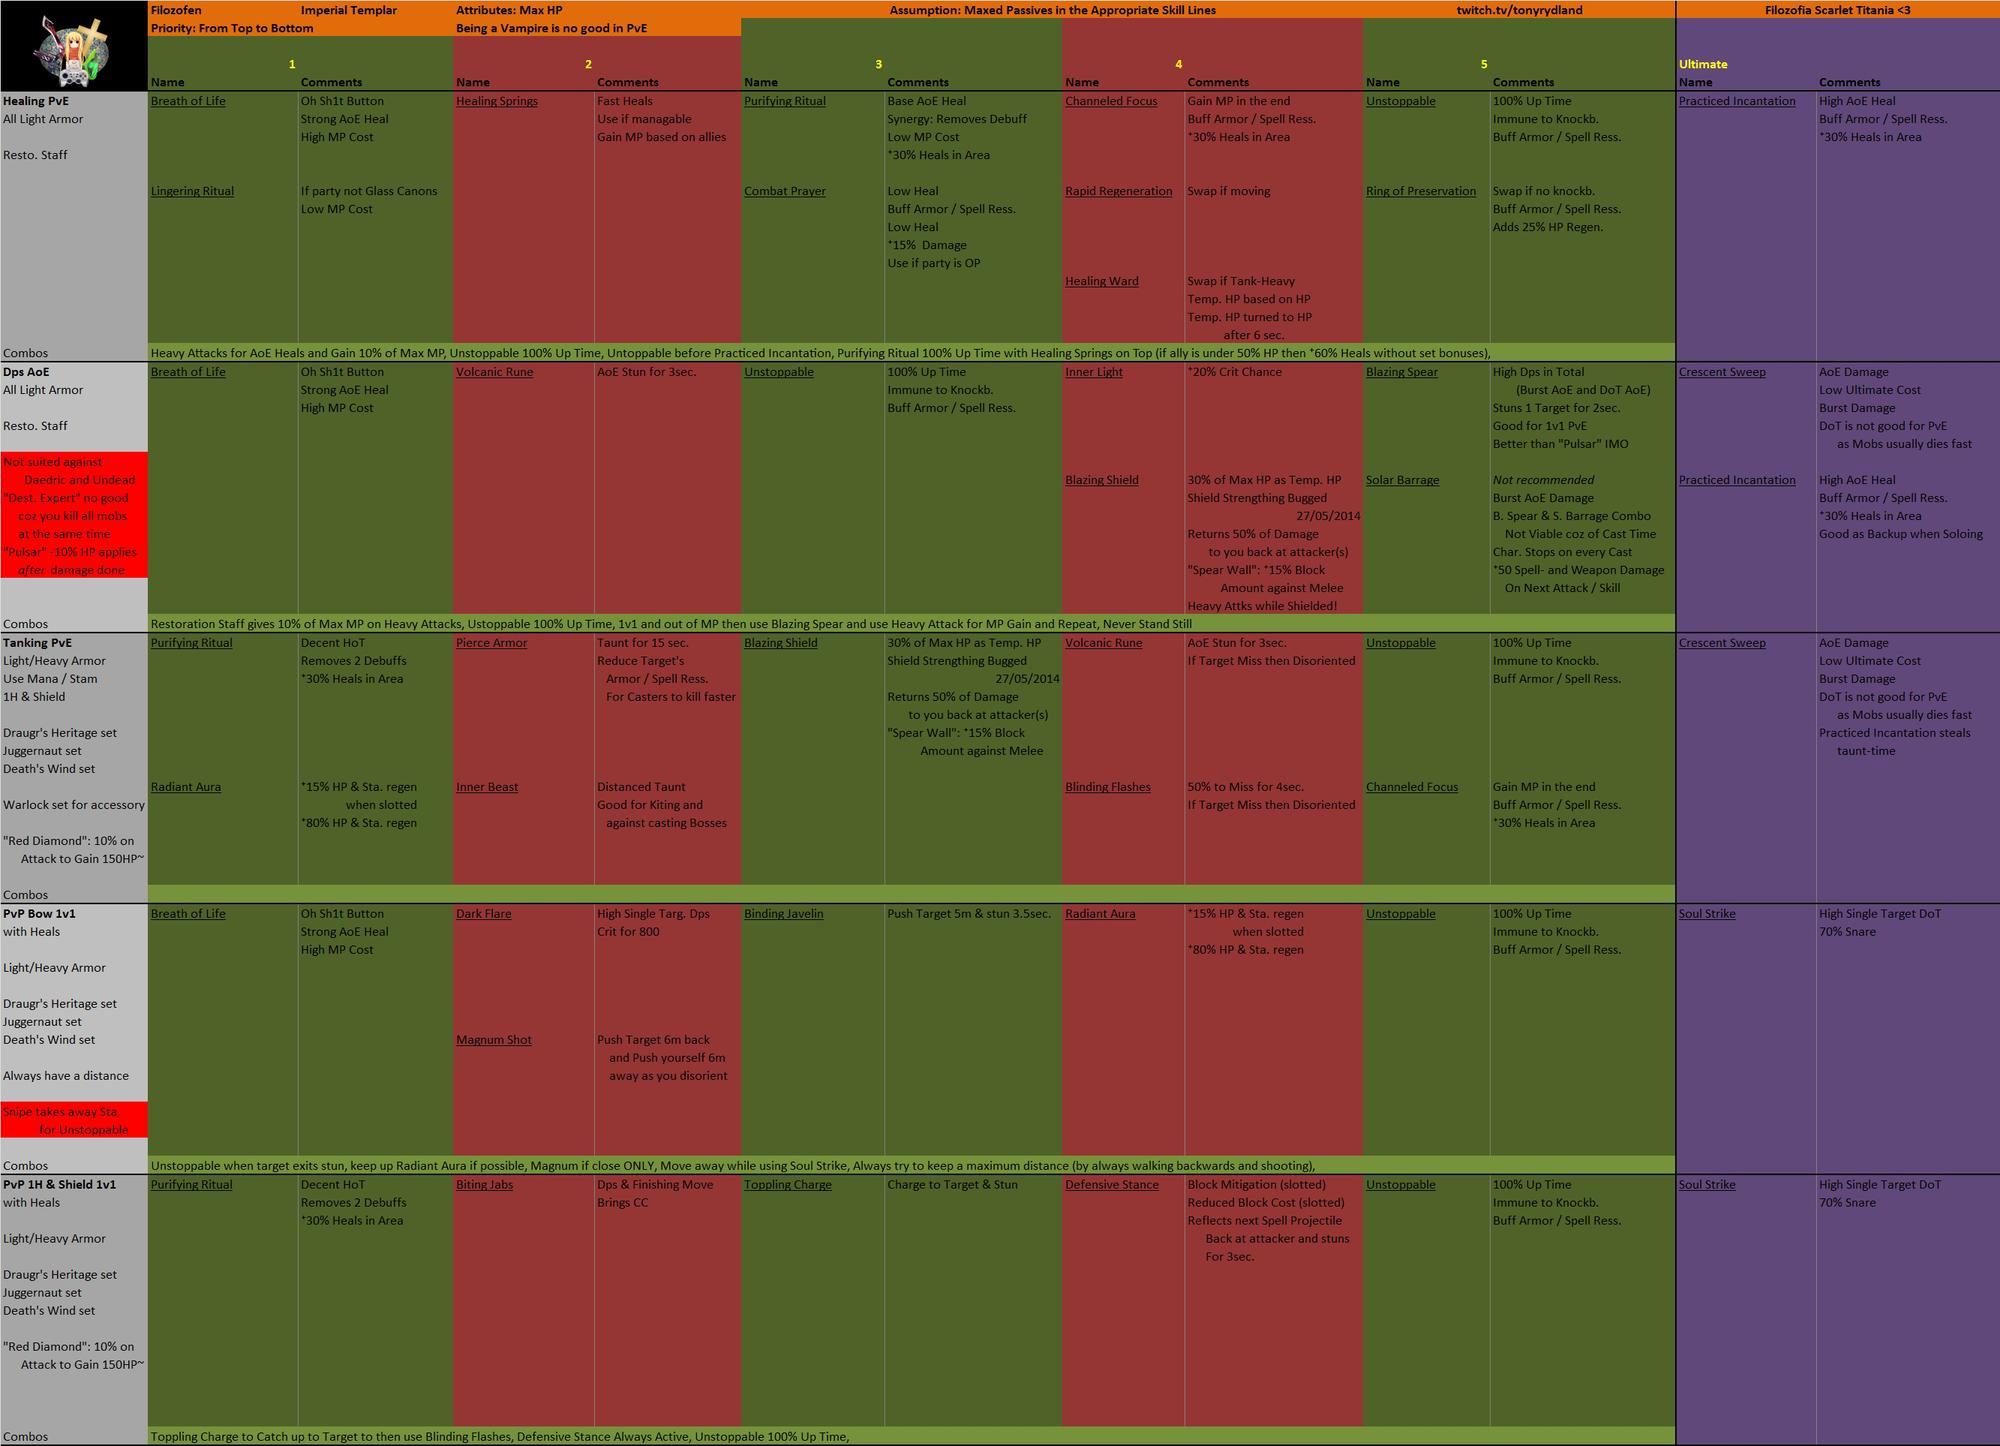Image resolution: width=2000 pixels, height=1446 pixels.
Task: Click the Taunt for 15 sec. comment
Action: click(x=643, y=643)
